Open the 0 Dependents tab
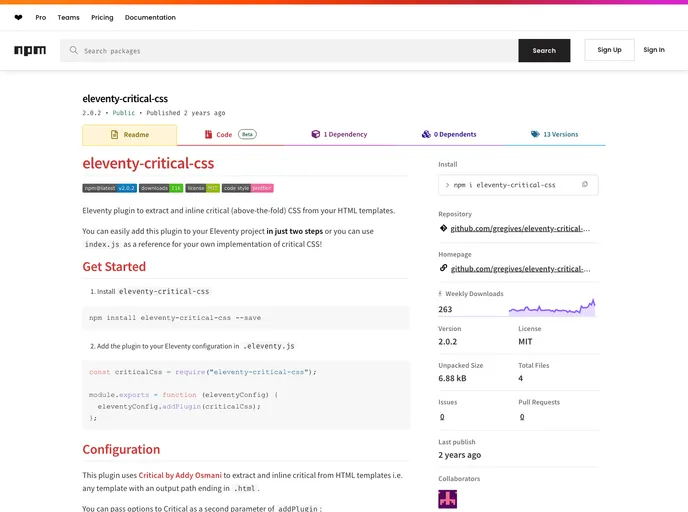 pyautogui.click(x=449, y=134)
